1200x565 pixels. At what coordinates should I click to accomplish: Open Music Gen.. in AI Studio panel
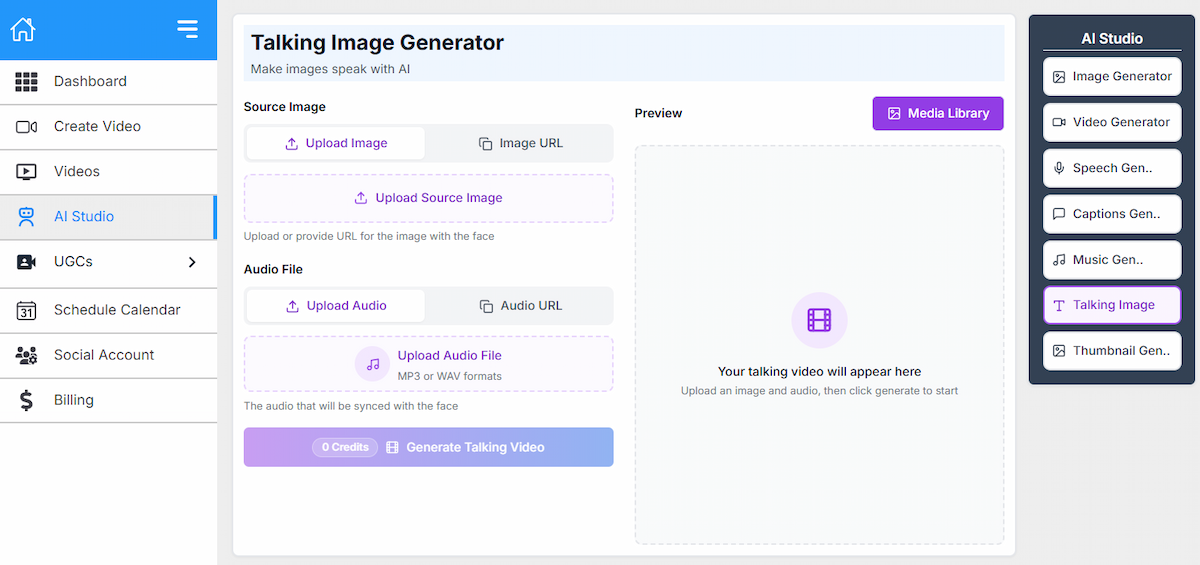pyautogui.click(x=1112, y=260)
